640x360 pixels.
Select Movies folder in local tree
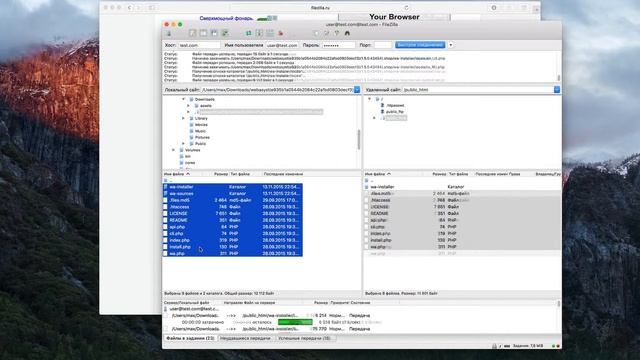pos(201,124)
